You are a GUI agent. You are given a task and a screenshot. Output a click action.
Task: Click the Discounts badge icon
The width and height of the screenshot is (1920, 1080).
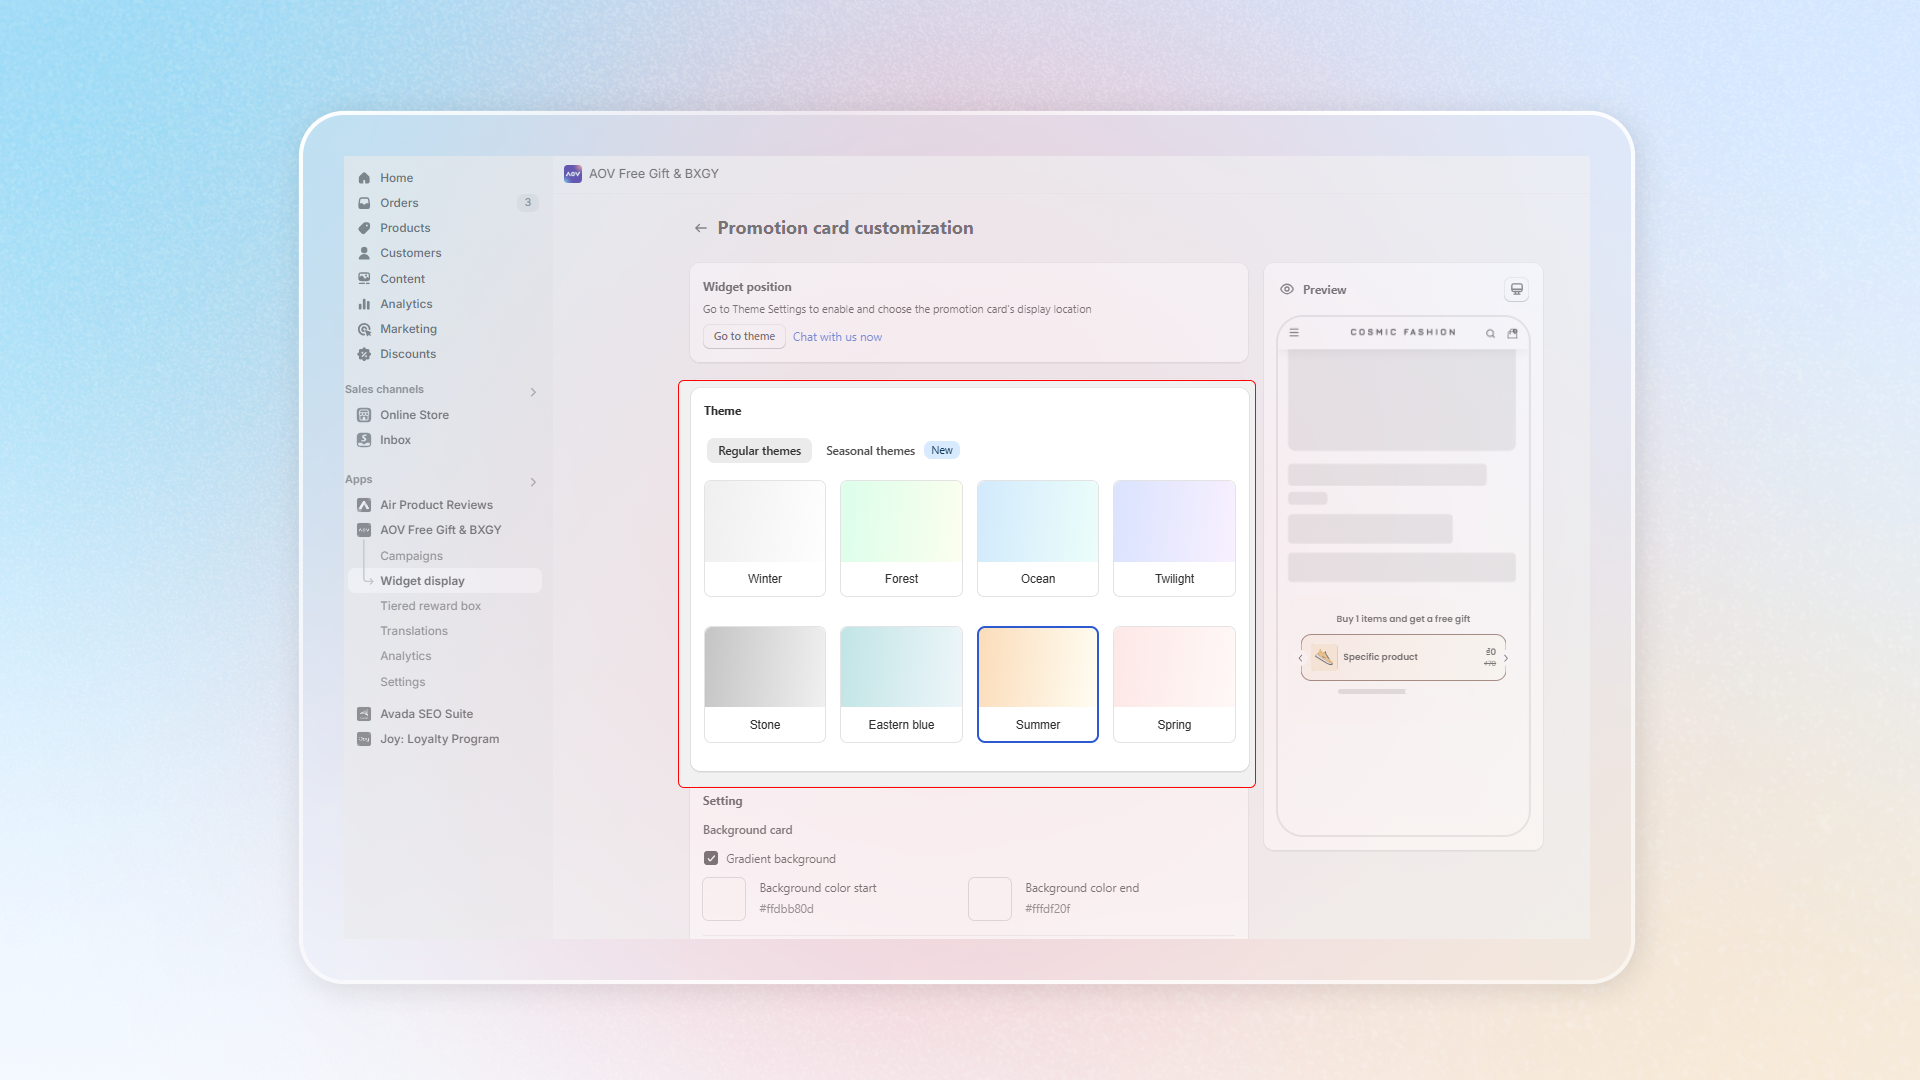(364, 354)
